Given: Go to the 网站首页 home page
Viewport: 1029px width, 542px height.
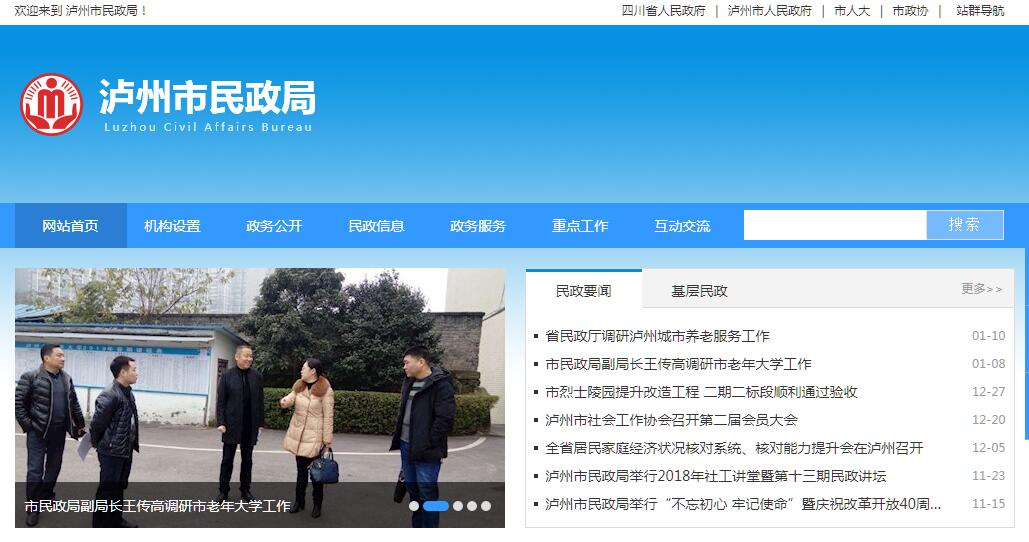Looking at the screenshot, I should point(70,226).
